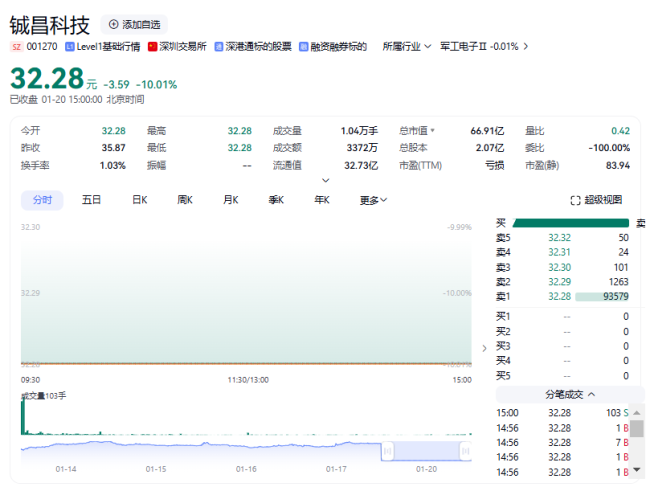Screen dimensions: 650x487
Task: Click the 成交额 value 3372万
Action: tap(362, 148)
